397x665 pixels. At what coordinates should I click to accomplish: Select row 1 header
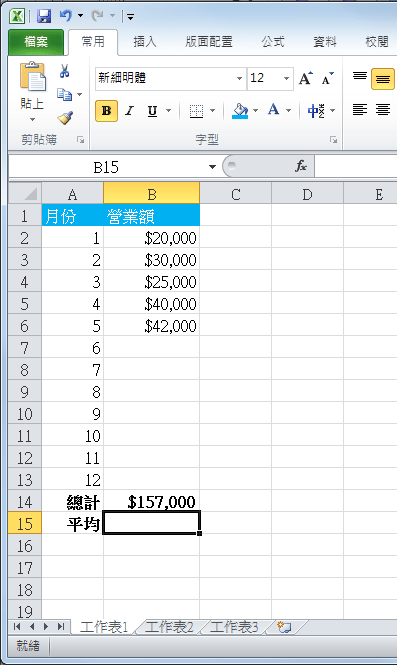25,216
